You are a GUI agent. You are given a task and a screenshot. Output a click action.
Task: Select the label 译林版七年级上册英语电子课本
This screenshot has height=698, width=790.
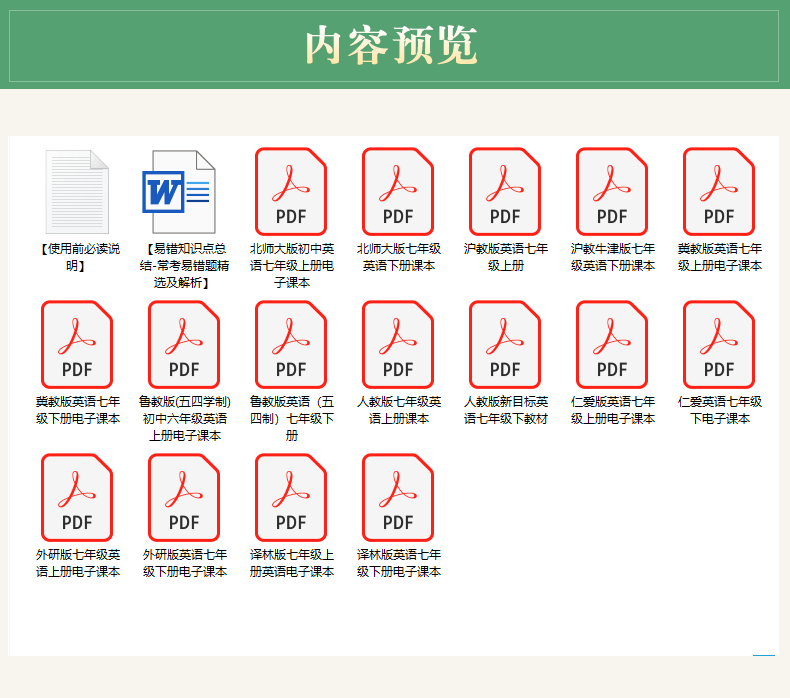click(x=292, y=563)
